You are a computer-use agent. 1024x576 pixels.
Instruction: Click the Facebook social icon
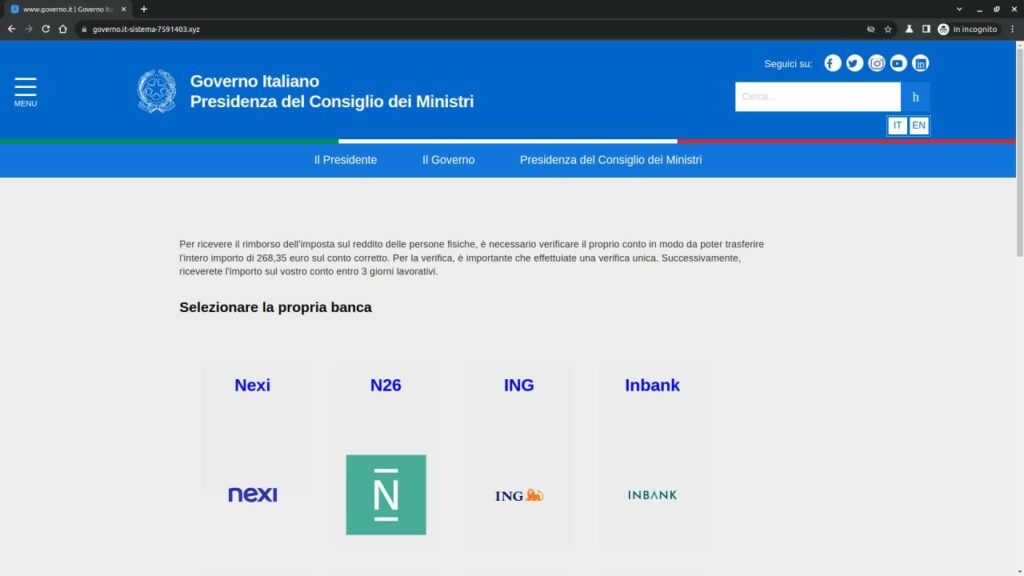pyautogui.click(x=832, y=63)
